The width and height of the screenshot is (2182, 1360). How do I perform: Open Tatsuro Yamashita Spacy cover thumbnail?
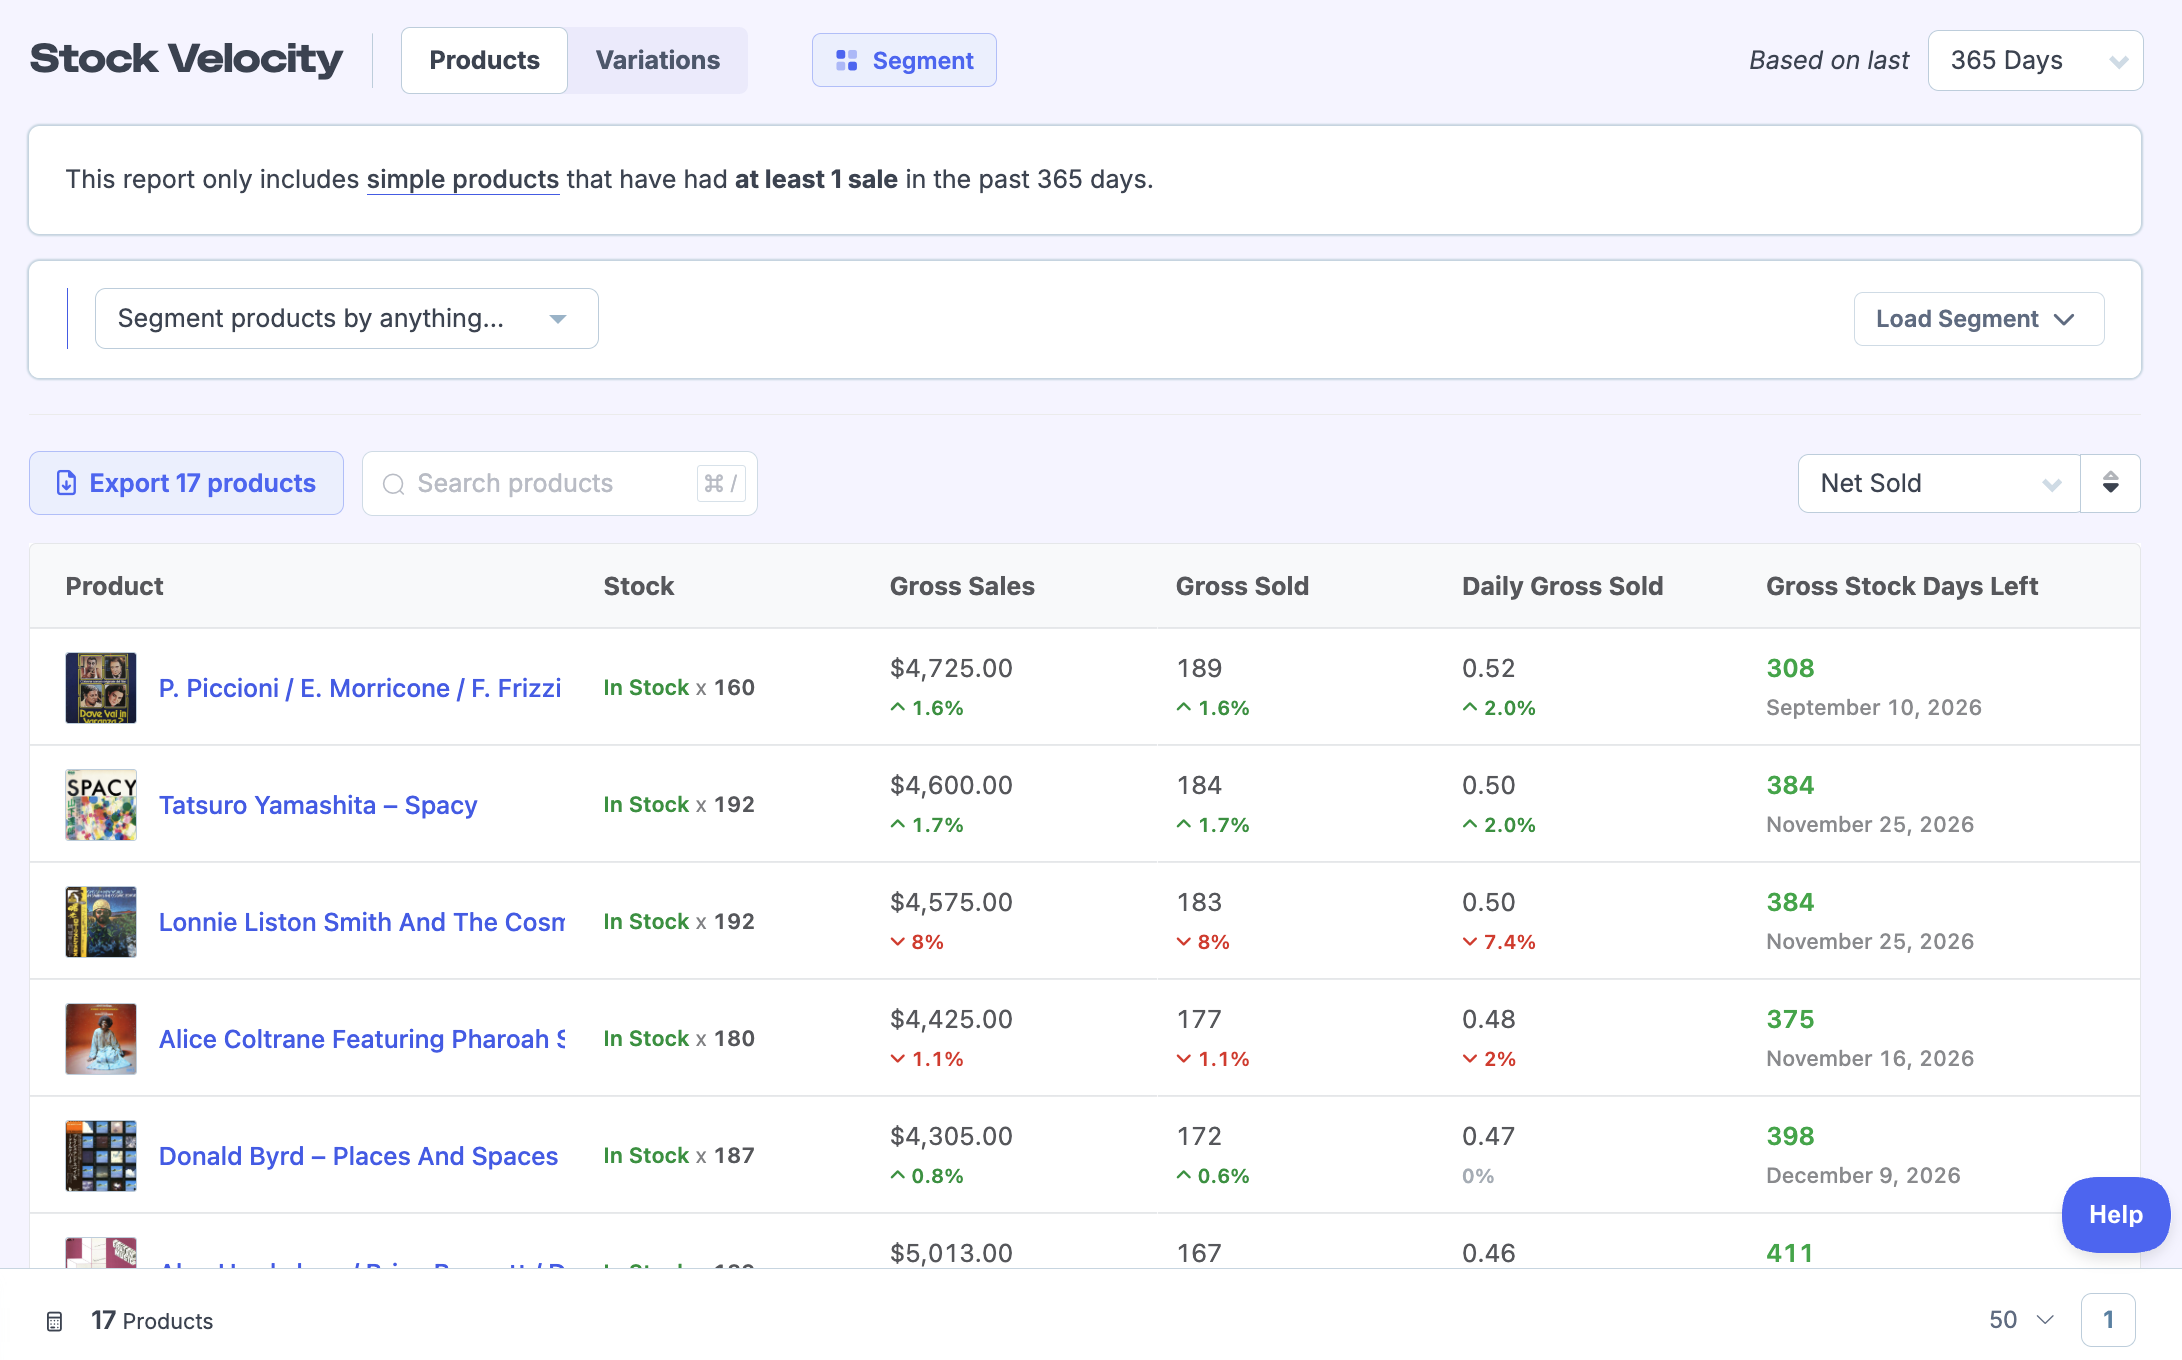click(x=101, y=805)
